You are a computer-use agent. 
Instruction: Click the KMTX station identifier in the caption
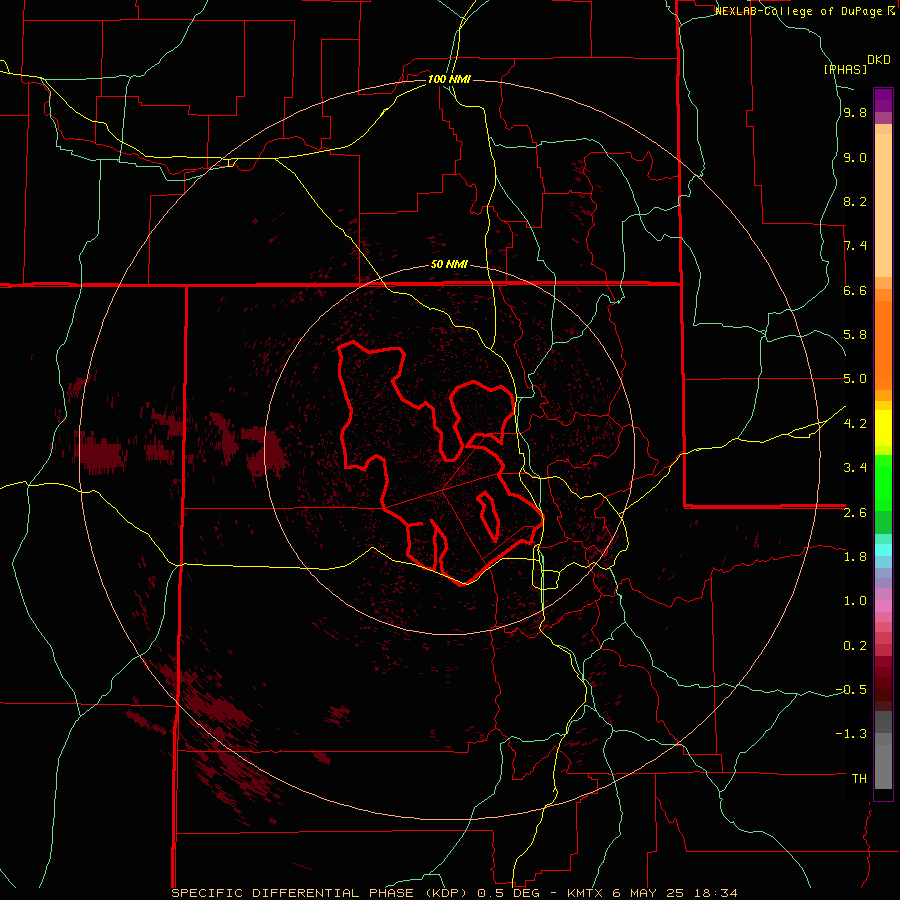pos(584,893)
